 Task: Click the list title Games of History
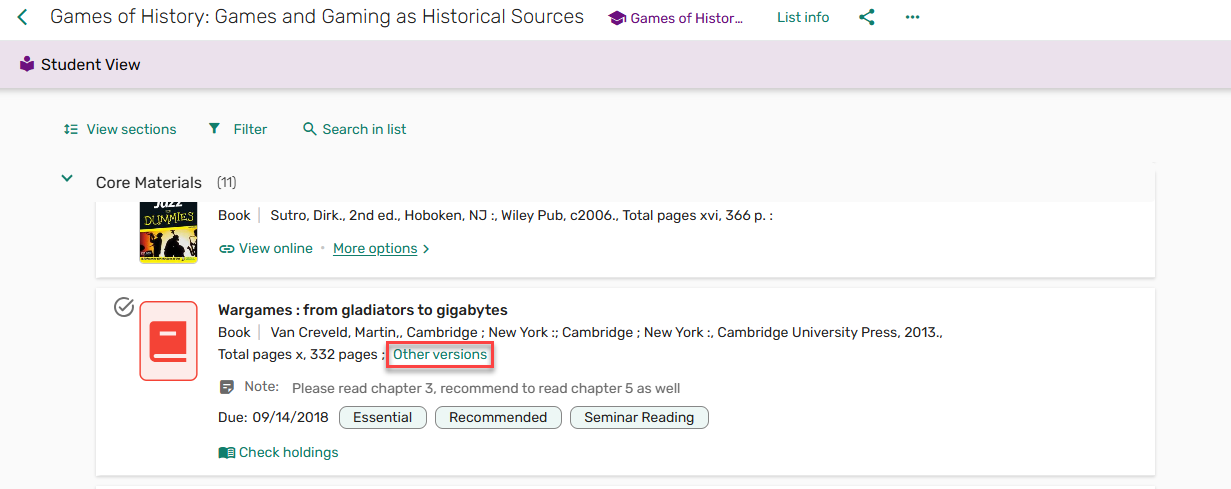(x=317, y=17)
